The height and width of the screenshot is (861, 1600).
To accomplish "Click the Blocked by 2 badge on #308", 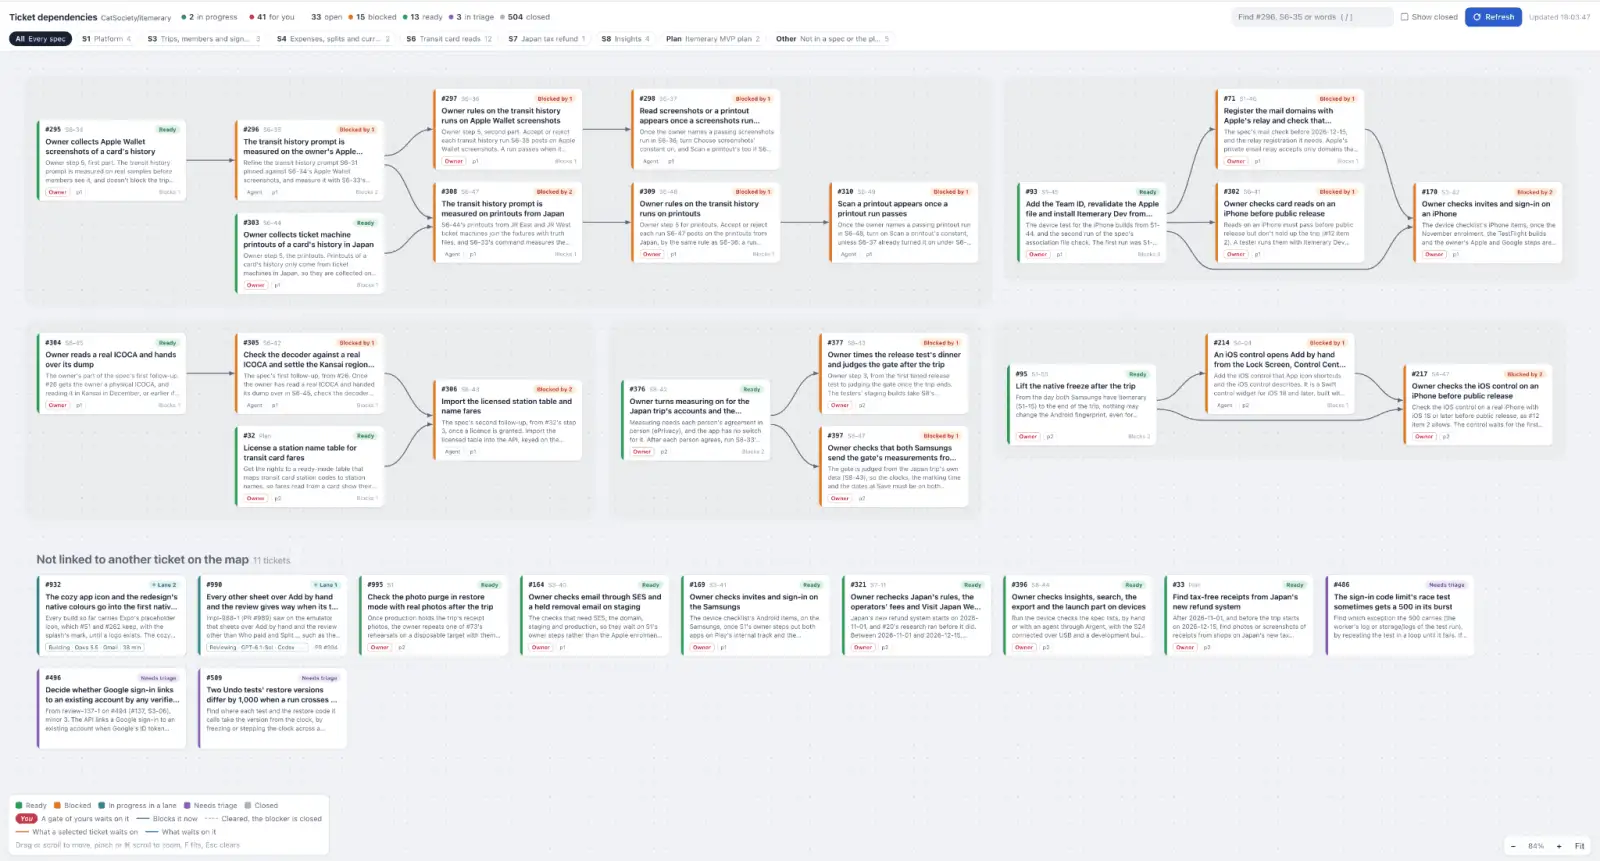I will tap(554, 192).
